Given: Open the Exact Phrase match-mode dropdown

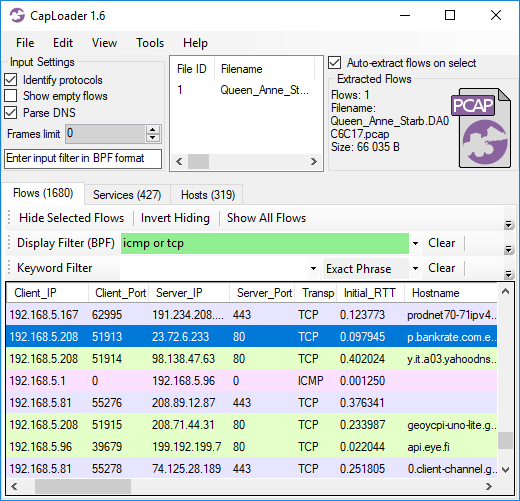Looking at the screenshot, I should point(415,268).
